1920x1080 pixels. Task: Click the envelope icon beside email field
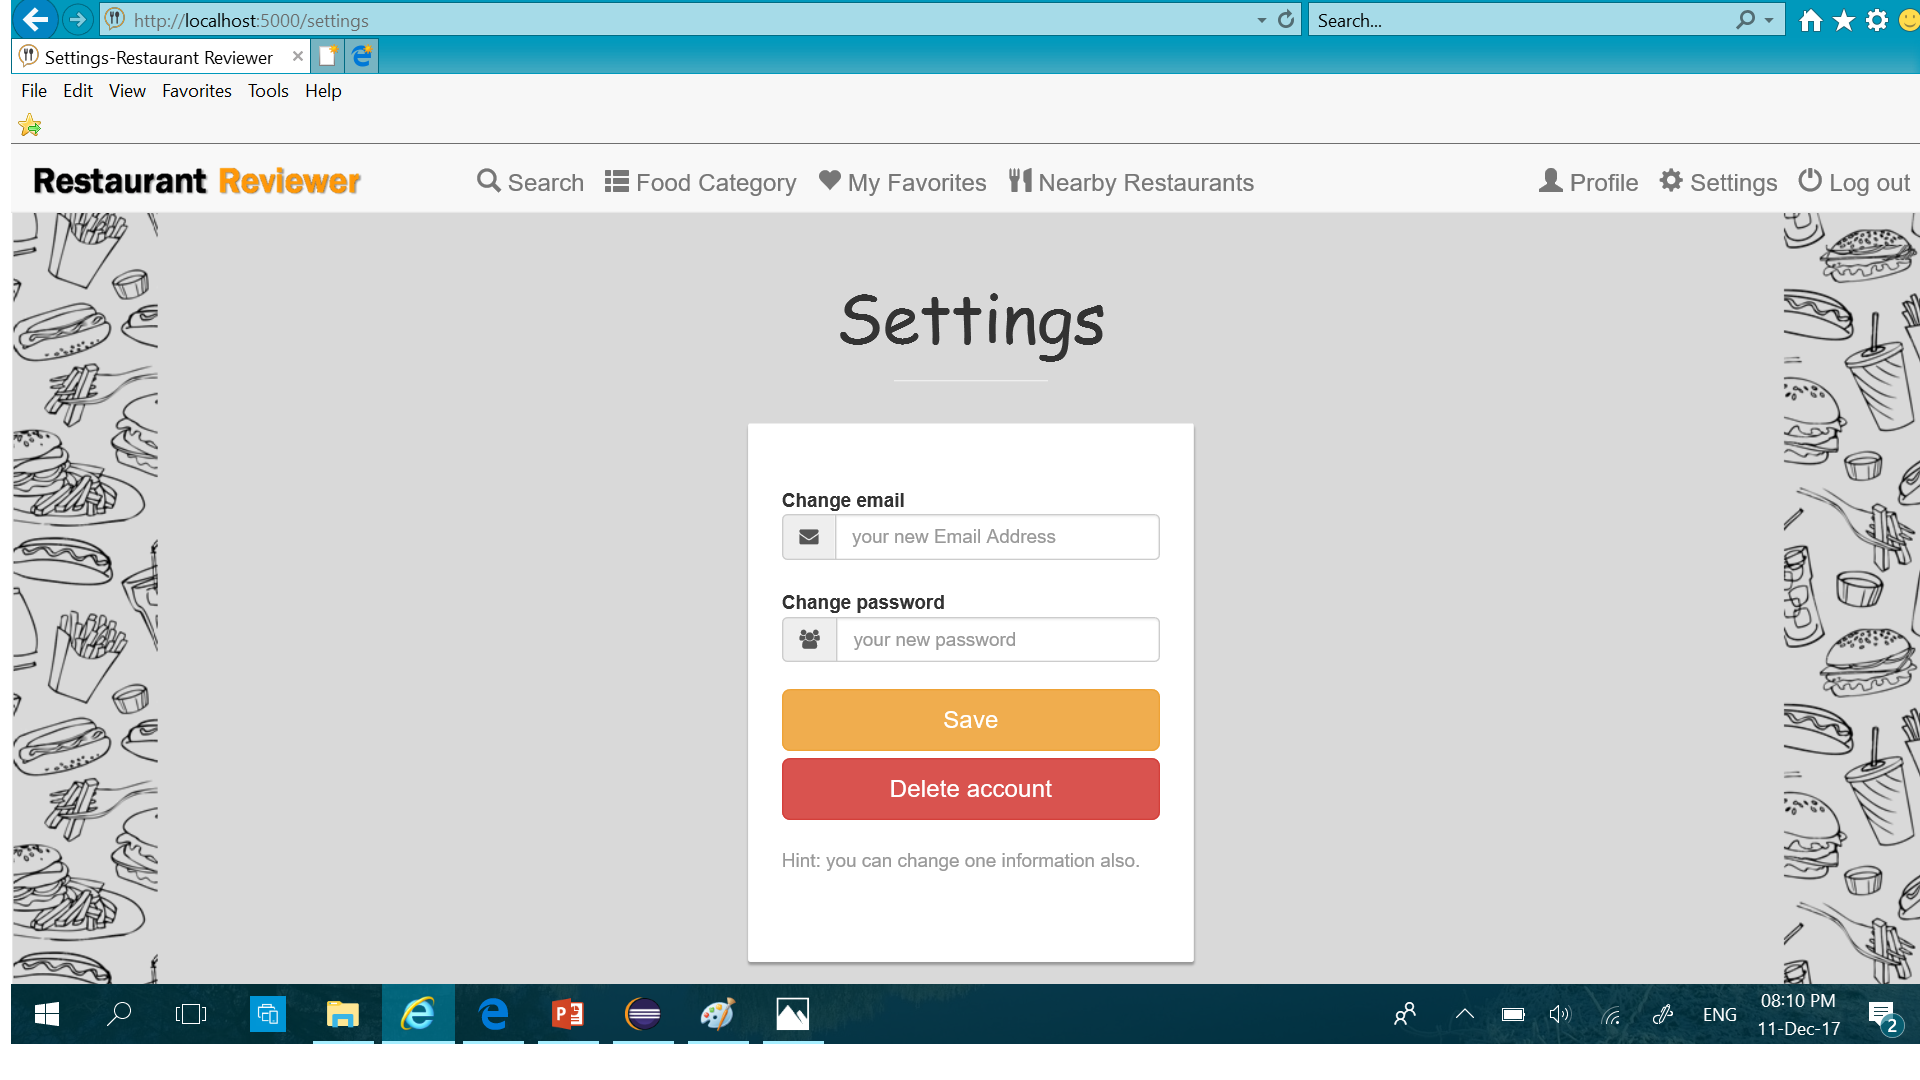tap(809, 537)
